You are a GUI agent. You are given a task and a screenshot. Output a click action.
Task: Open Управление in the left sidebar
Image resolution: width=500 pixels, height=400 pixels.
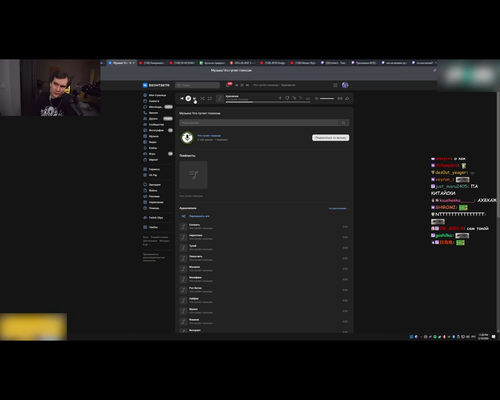(x=154, y=202)
